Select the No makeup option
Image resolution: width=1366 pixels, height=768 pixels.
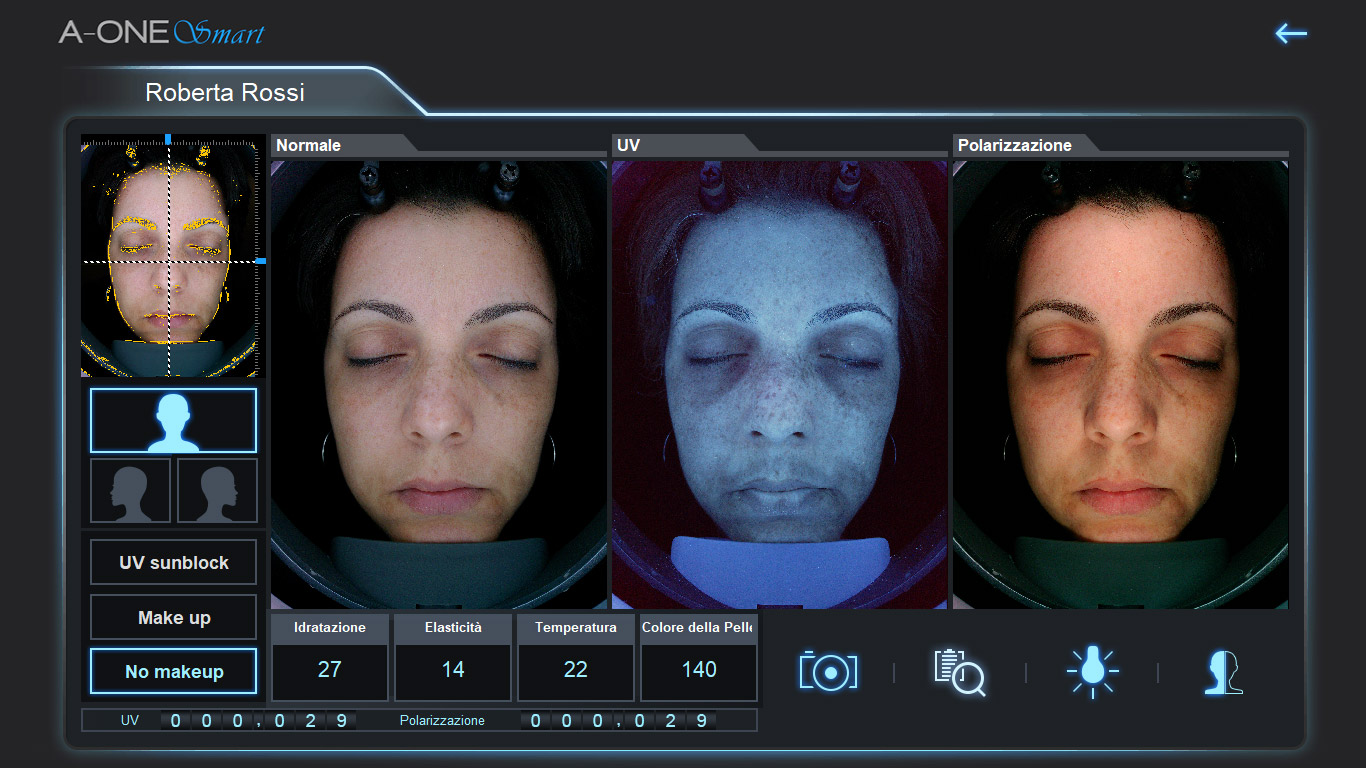coord(173,671)
